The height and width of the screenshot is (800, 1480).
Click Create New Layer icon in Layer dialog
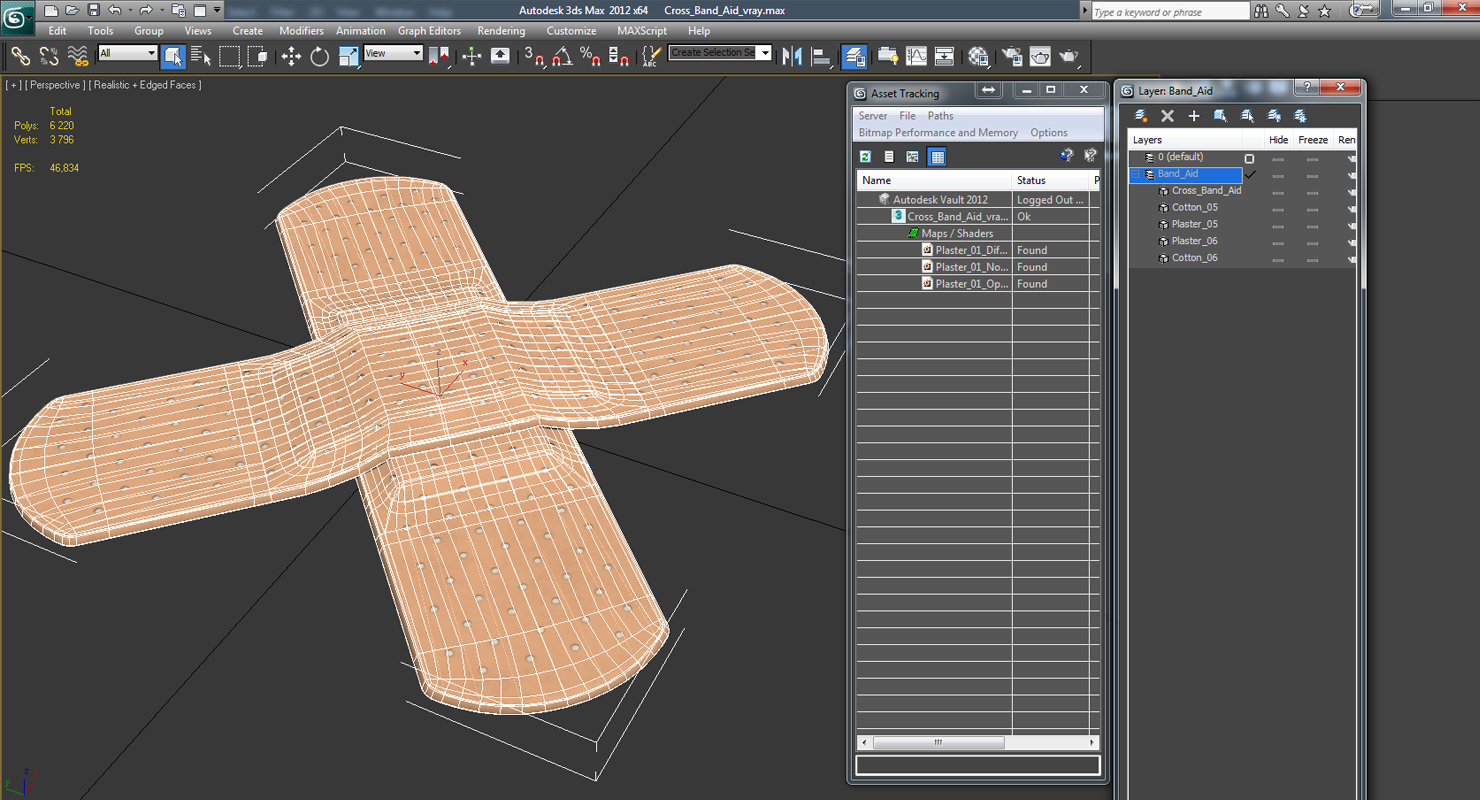pyautogui.click(x=1141, y=116)
